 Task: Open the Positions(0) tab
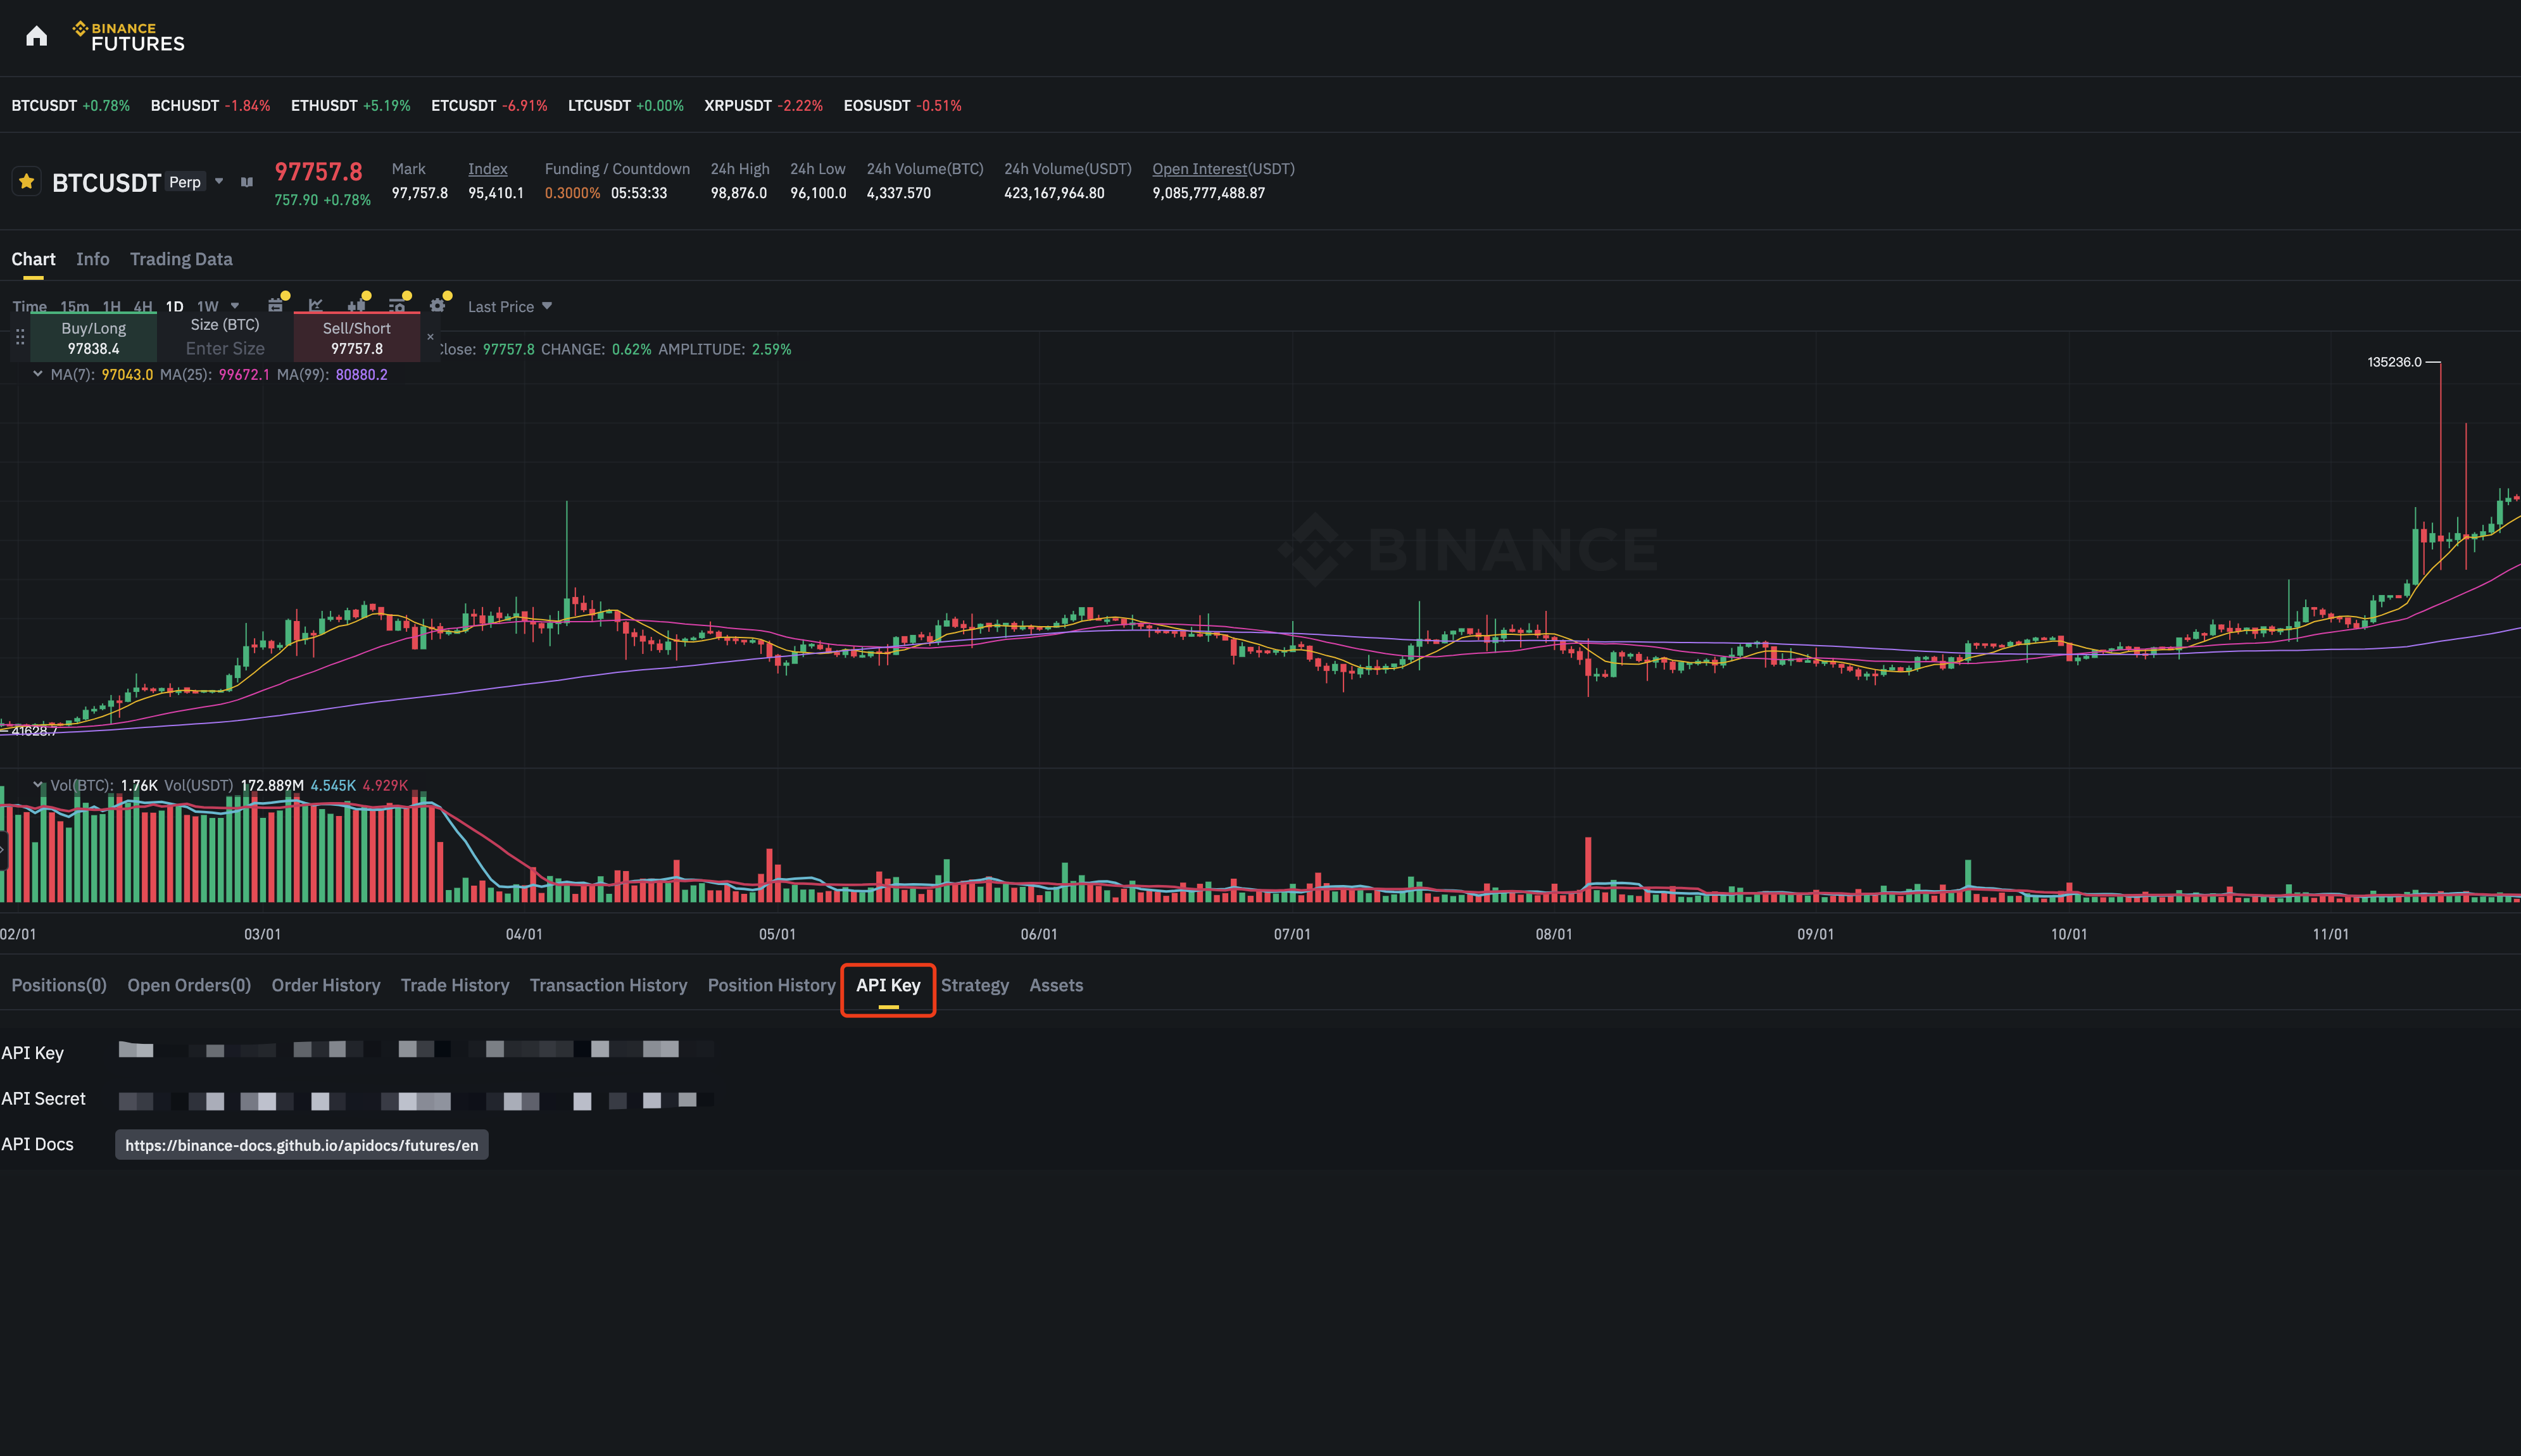tap(59, 986)
